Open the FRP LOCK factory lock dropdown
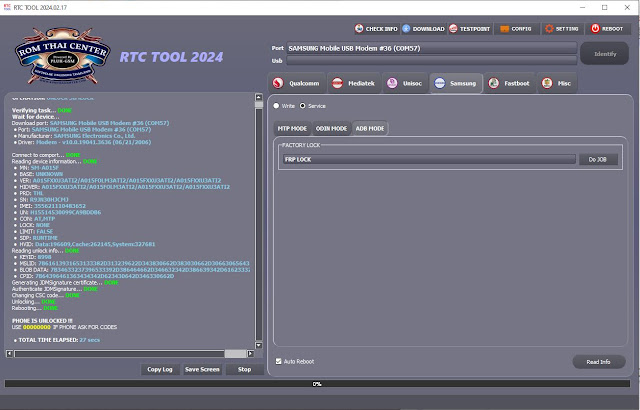The width and height of the screenshot is (640, 410). coord(429,159)
